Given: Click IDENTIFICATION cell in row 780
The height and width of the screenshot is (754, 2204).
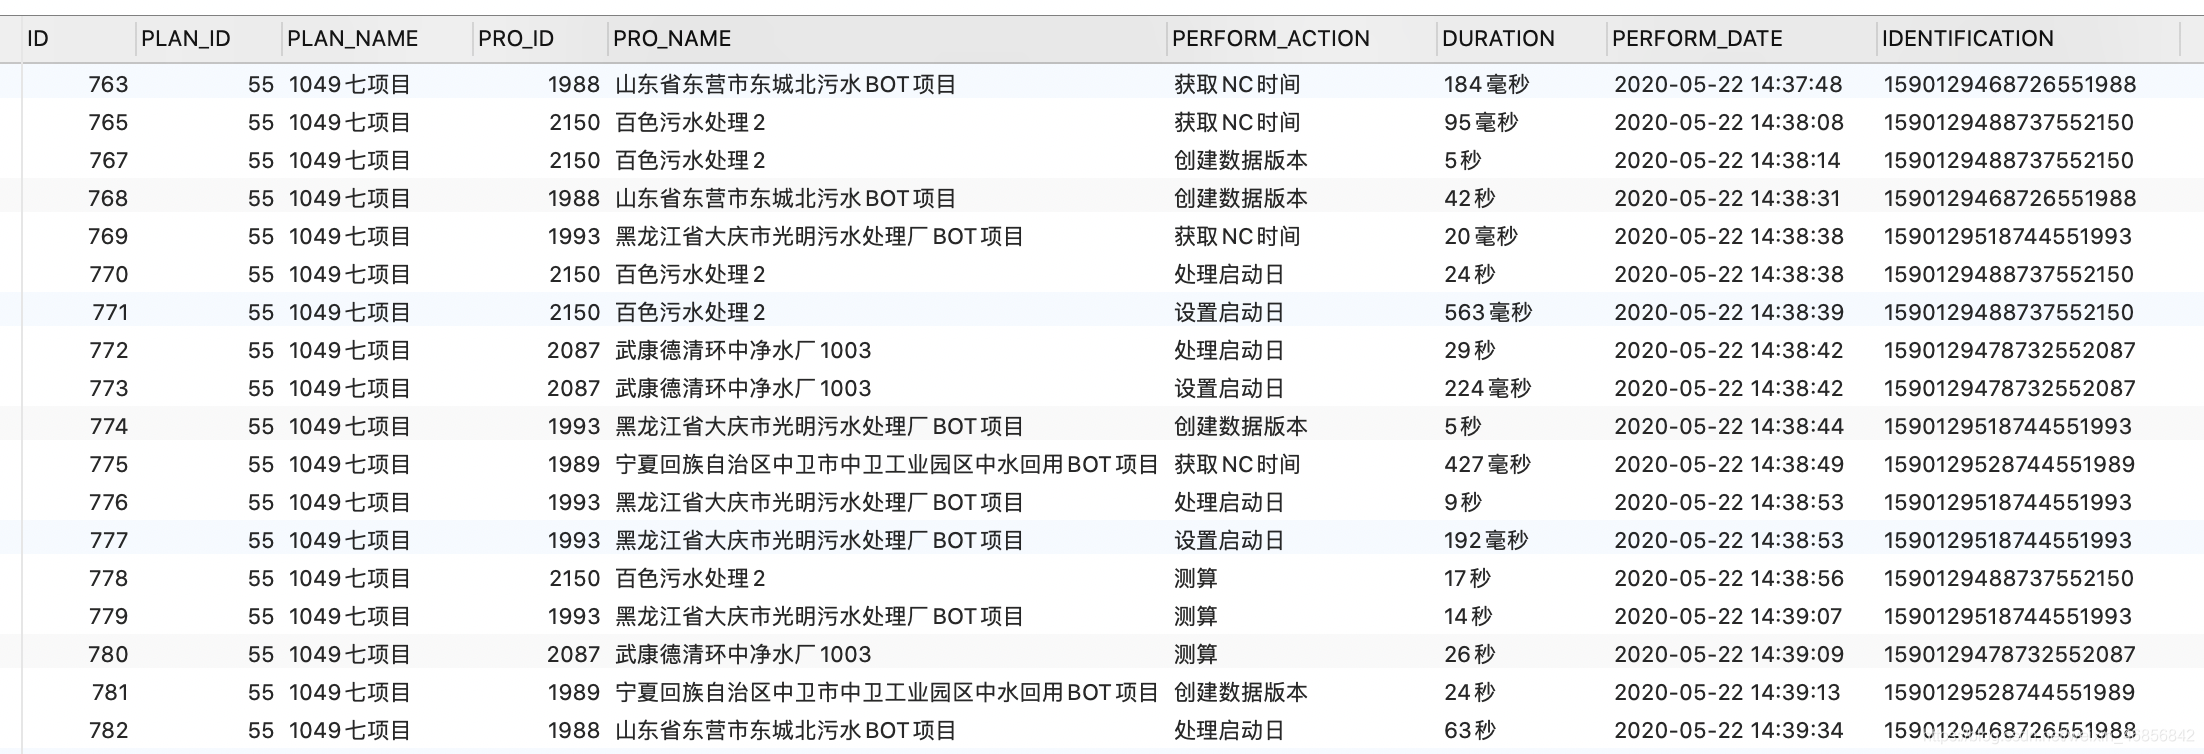Looking at the screenshot, I should 2009,655.
